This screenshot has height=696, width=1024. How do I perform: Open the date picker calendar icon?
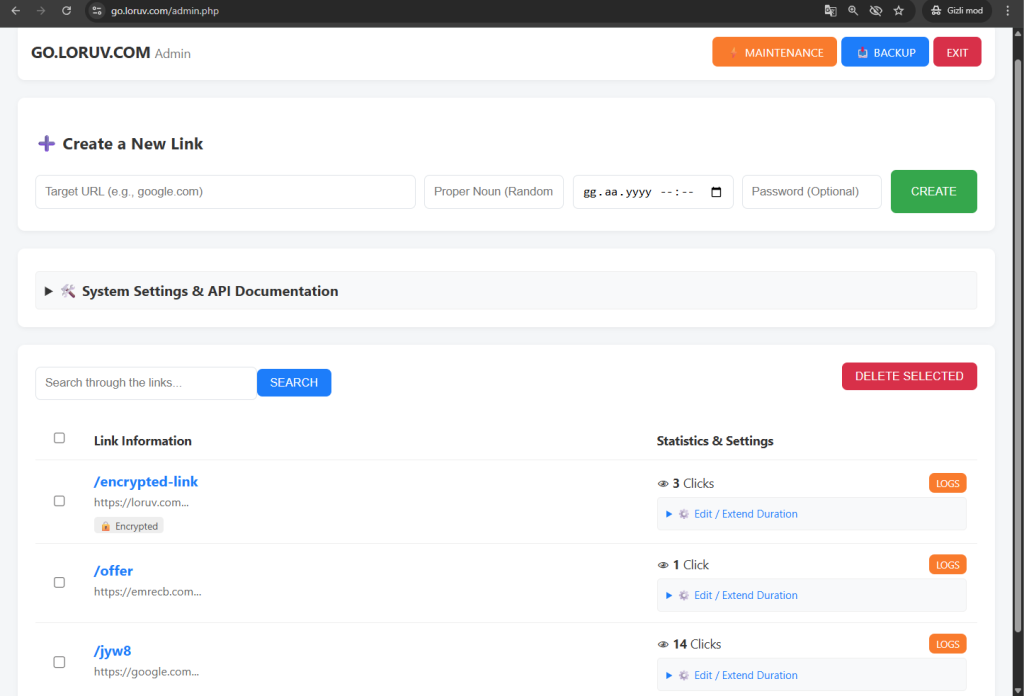pyautogui.click(x=716, y=192)
